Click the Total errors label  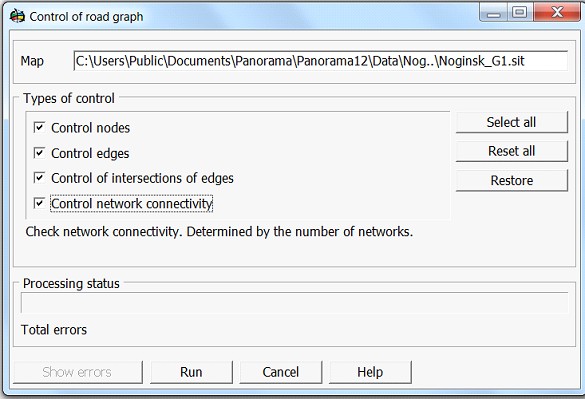tap(54, 330)
